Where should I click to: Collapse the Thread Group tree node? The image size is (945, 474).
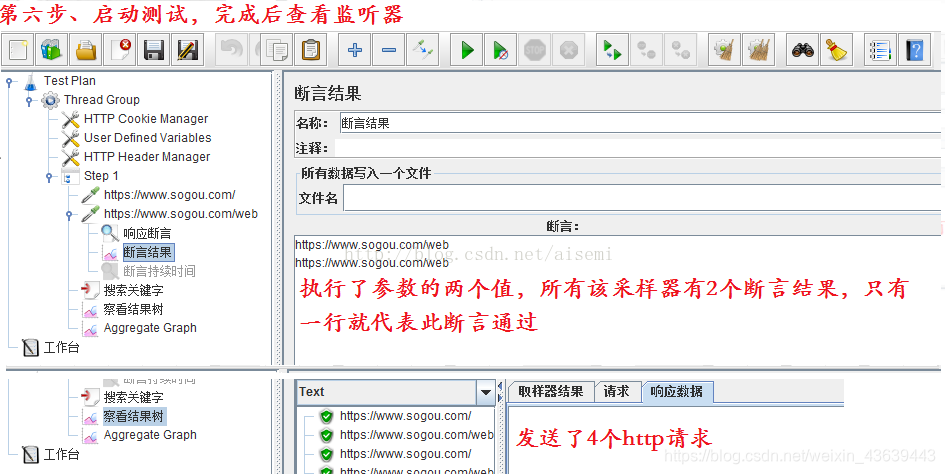pos(28,101)
